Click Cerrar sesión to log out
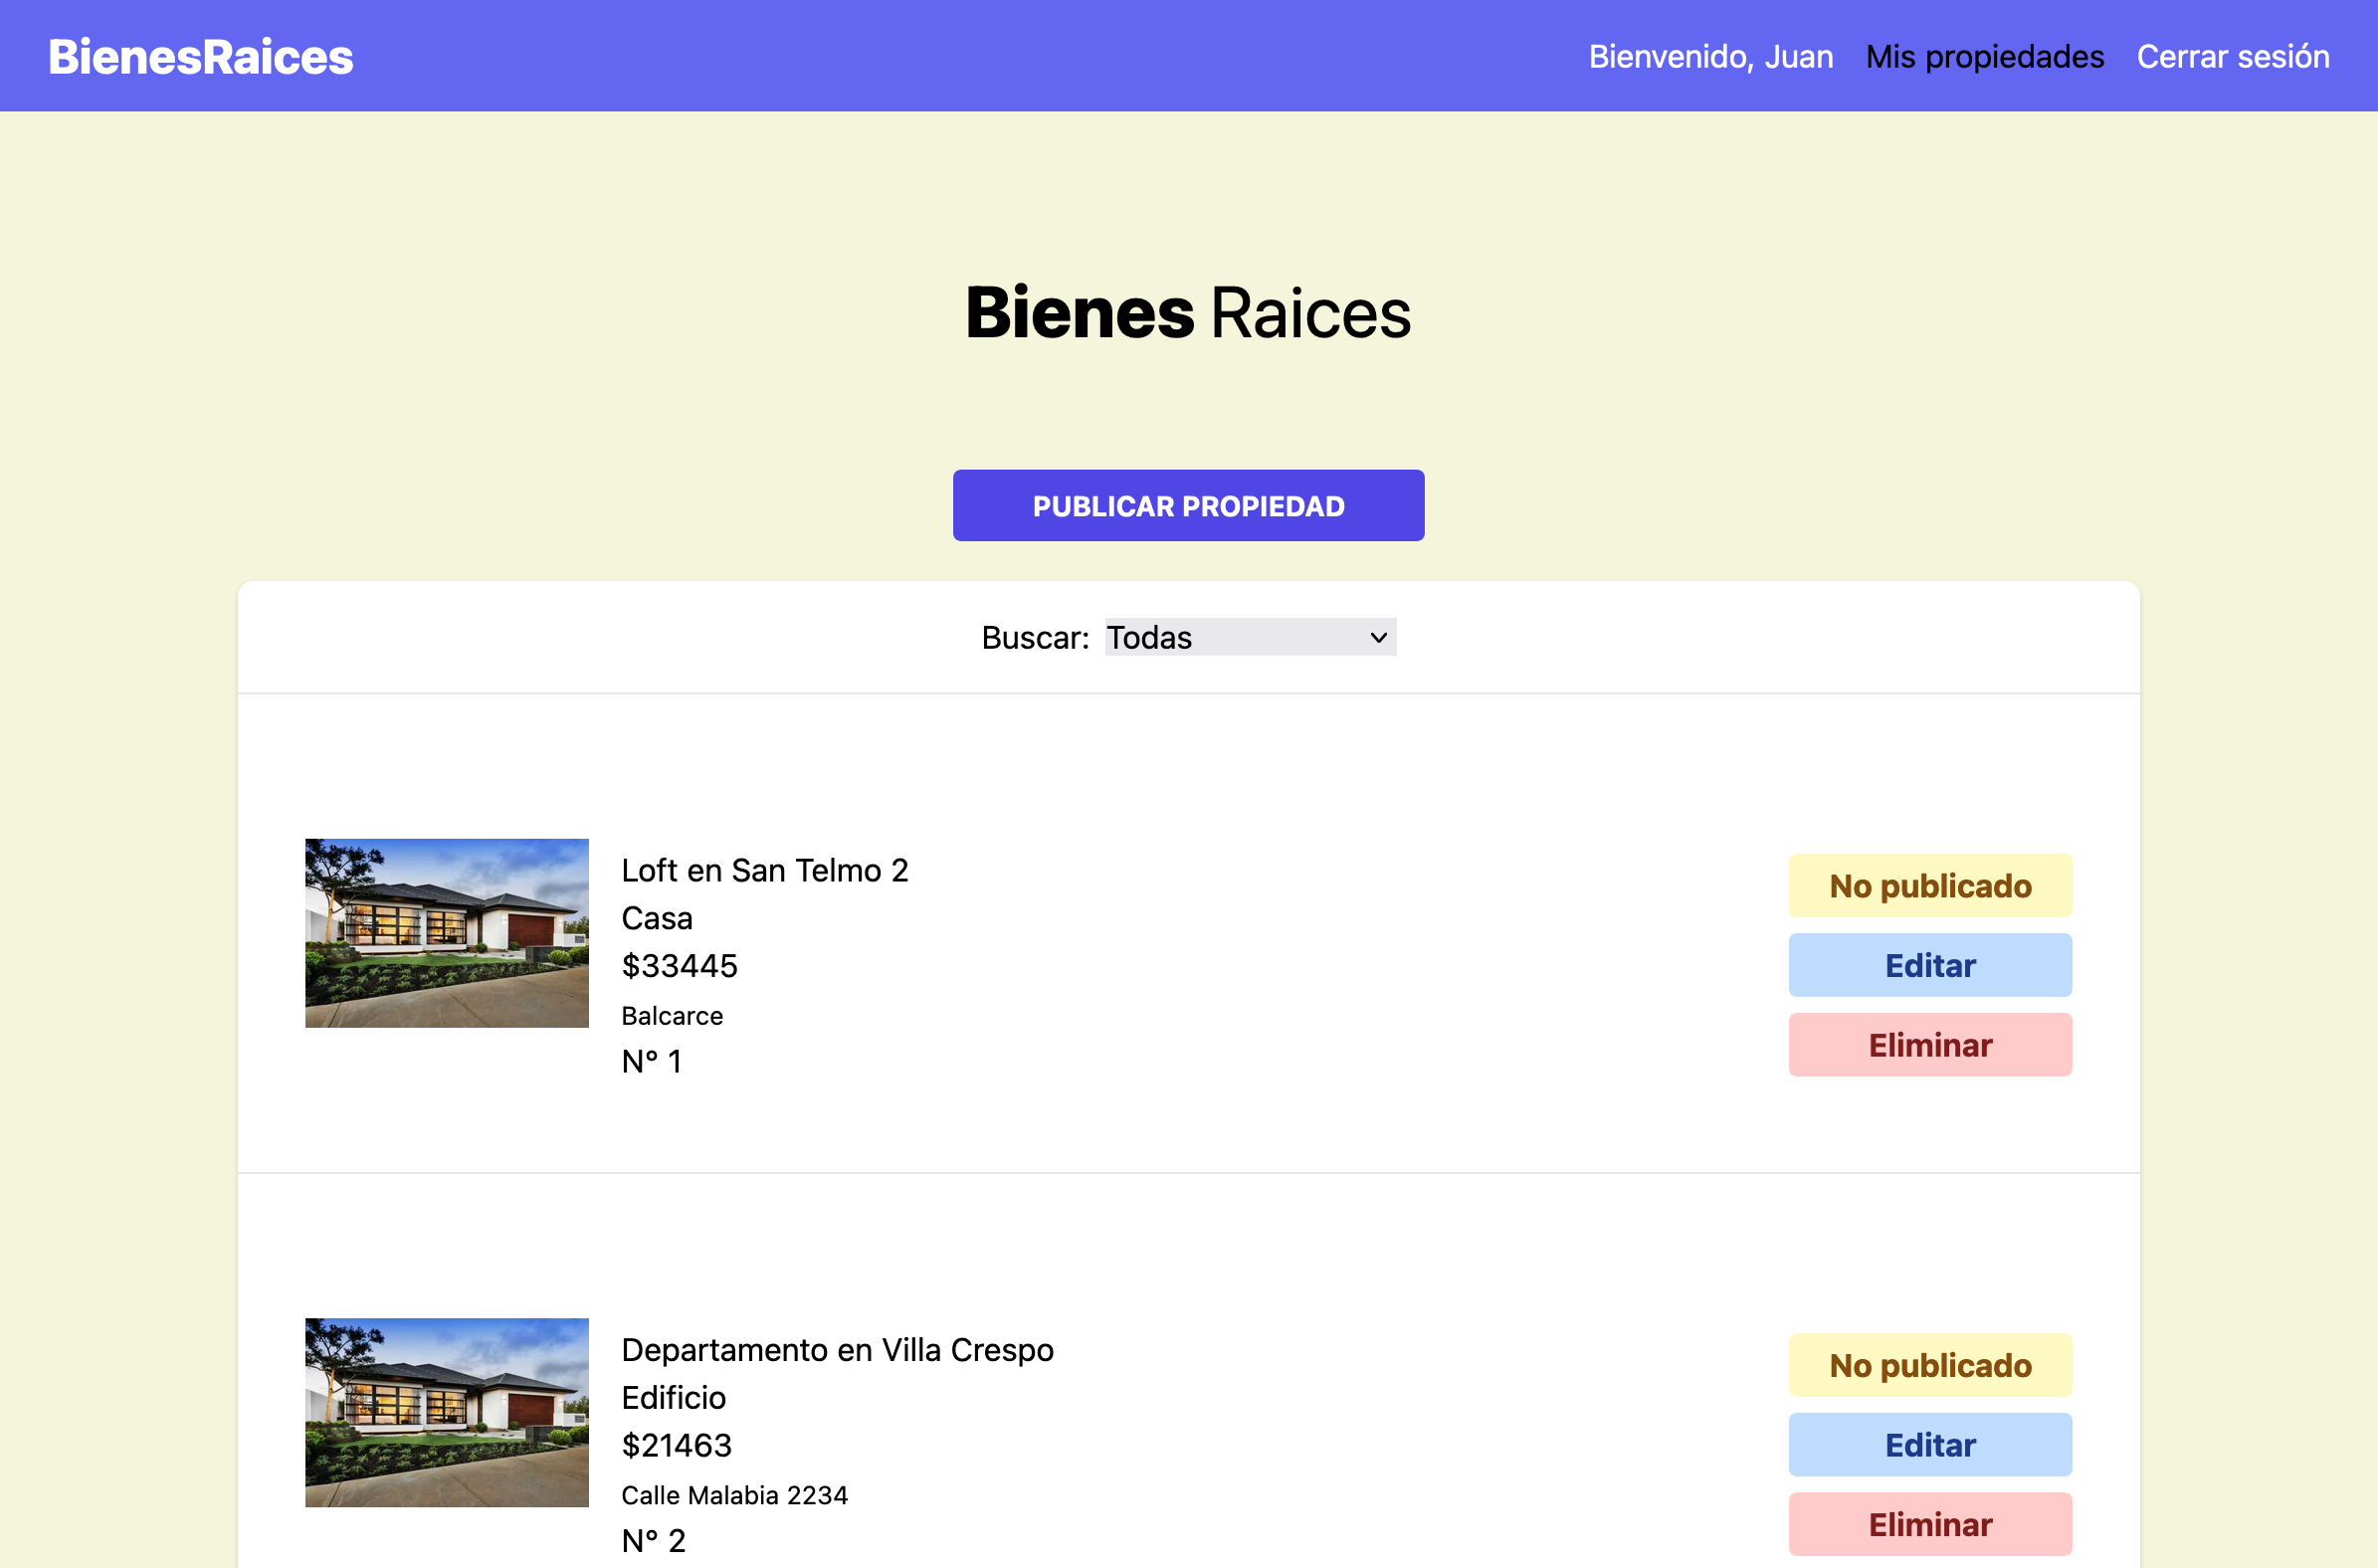Image resolution: width=2378 pixels, height=1568 pixels. tap(2232, 56)
